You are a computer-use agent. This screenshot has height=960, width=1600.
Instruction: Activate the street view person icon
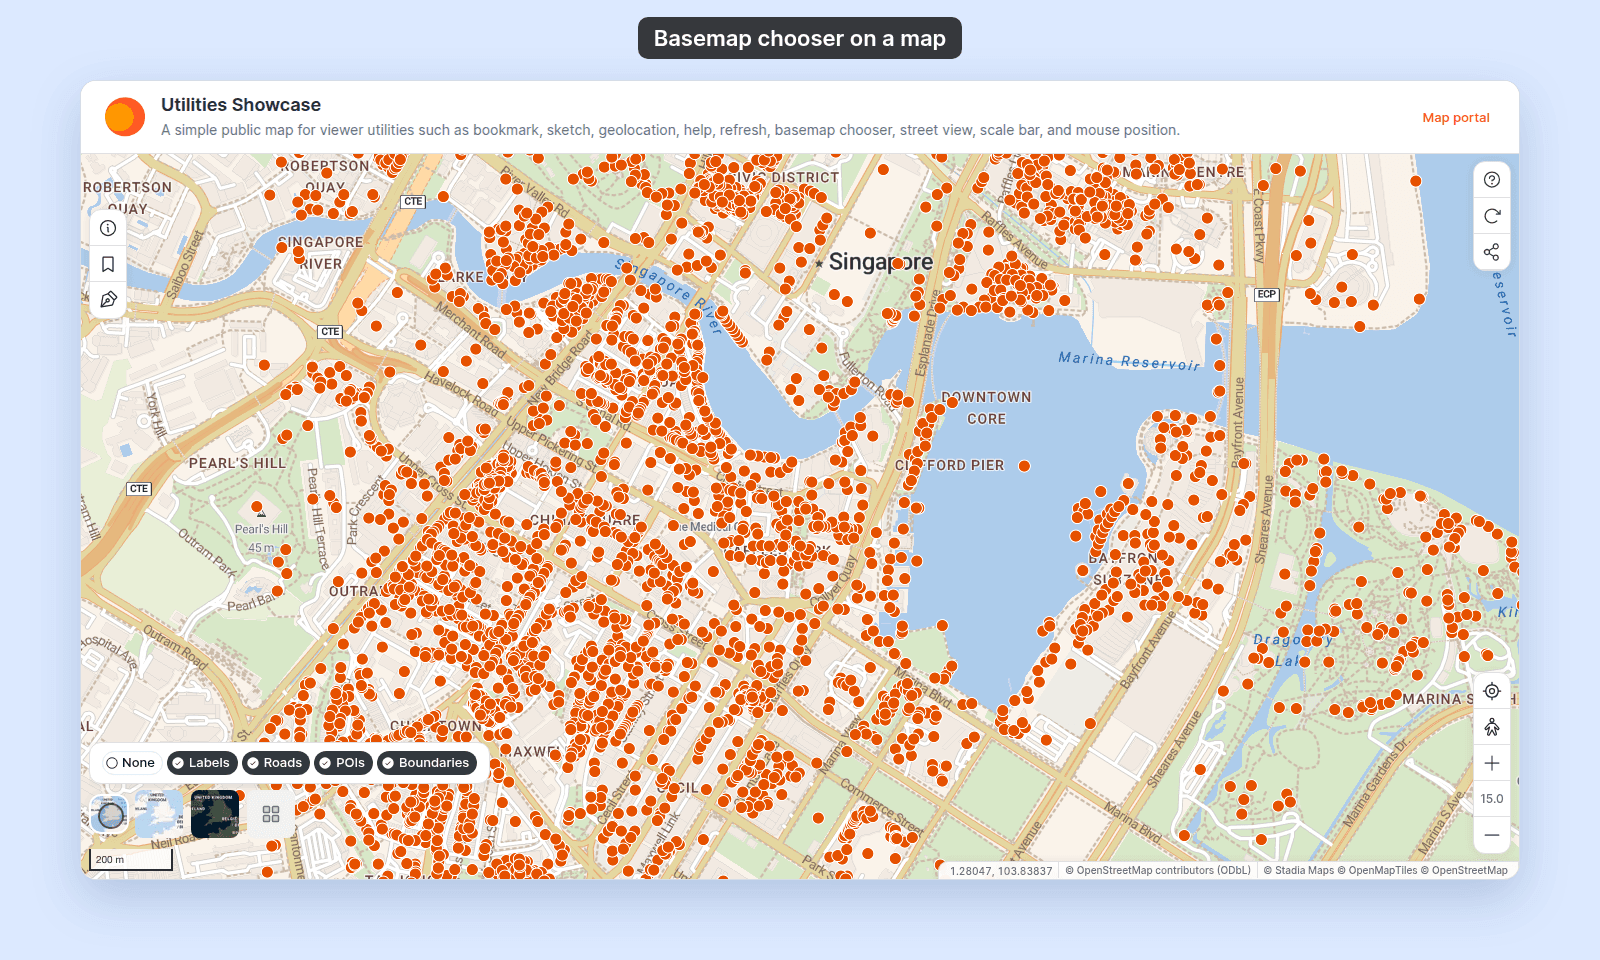tap(1492, 727)
